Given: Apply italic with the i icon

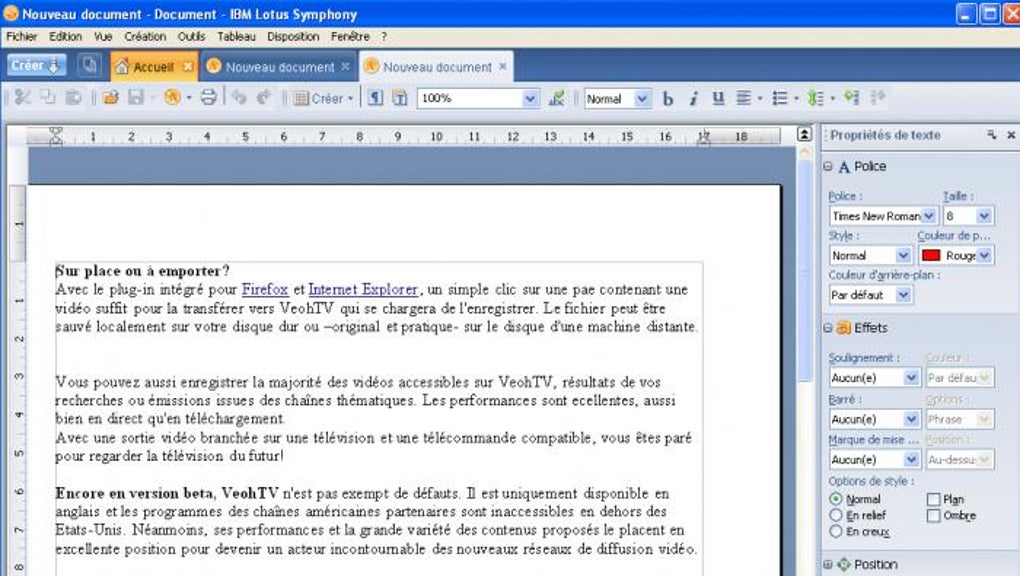Looking at the screenshot, I should pyautogui.click(x=693, y=98).
